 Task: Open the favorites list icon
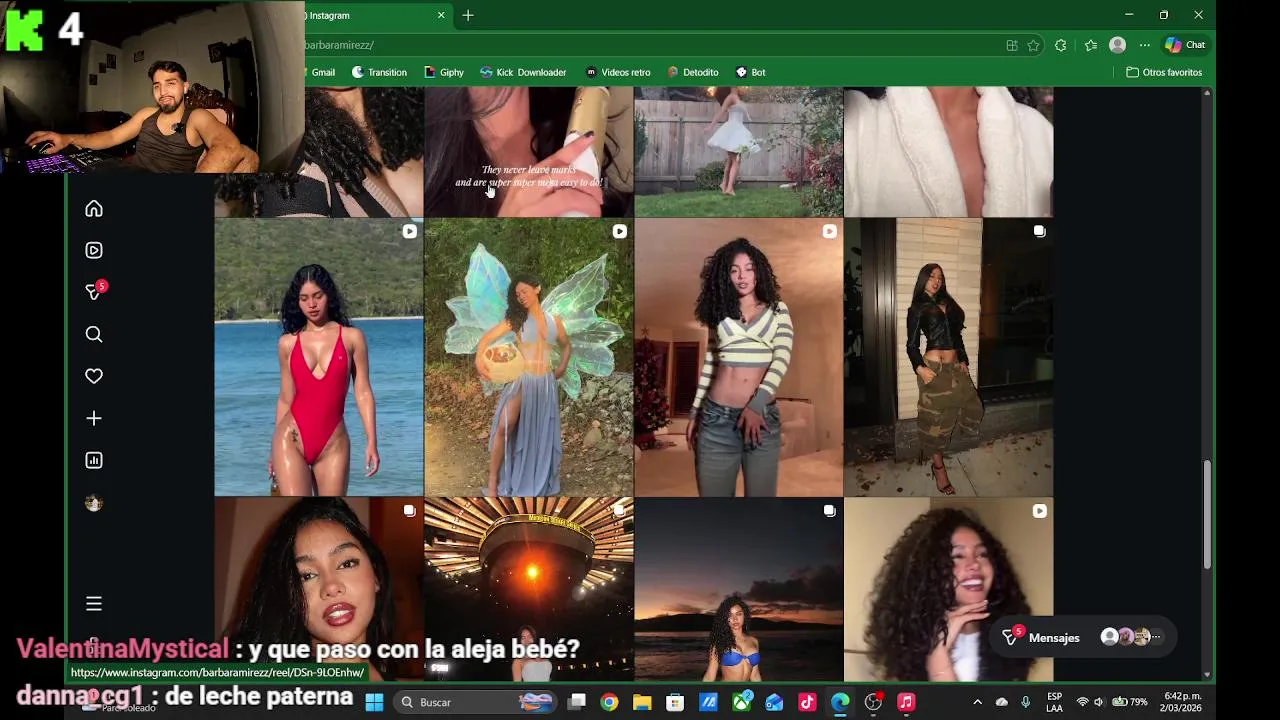tap(1091, 45)
